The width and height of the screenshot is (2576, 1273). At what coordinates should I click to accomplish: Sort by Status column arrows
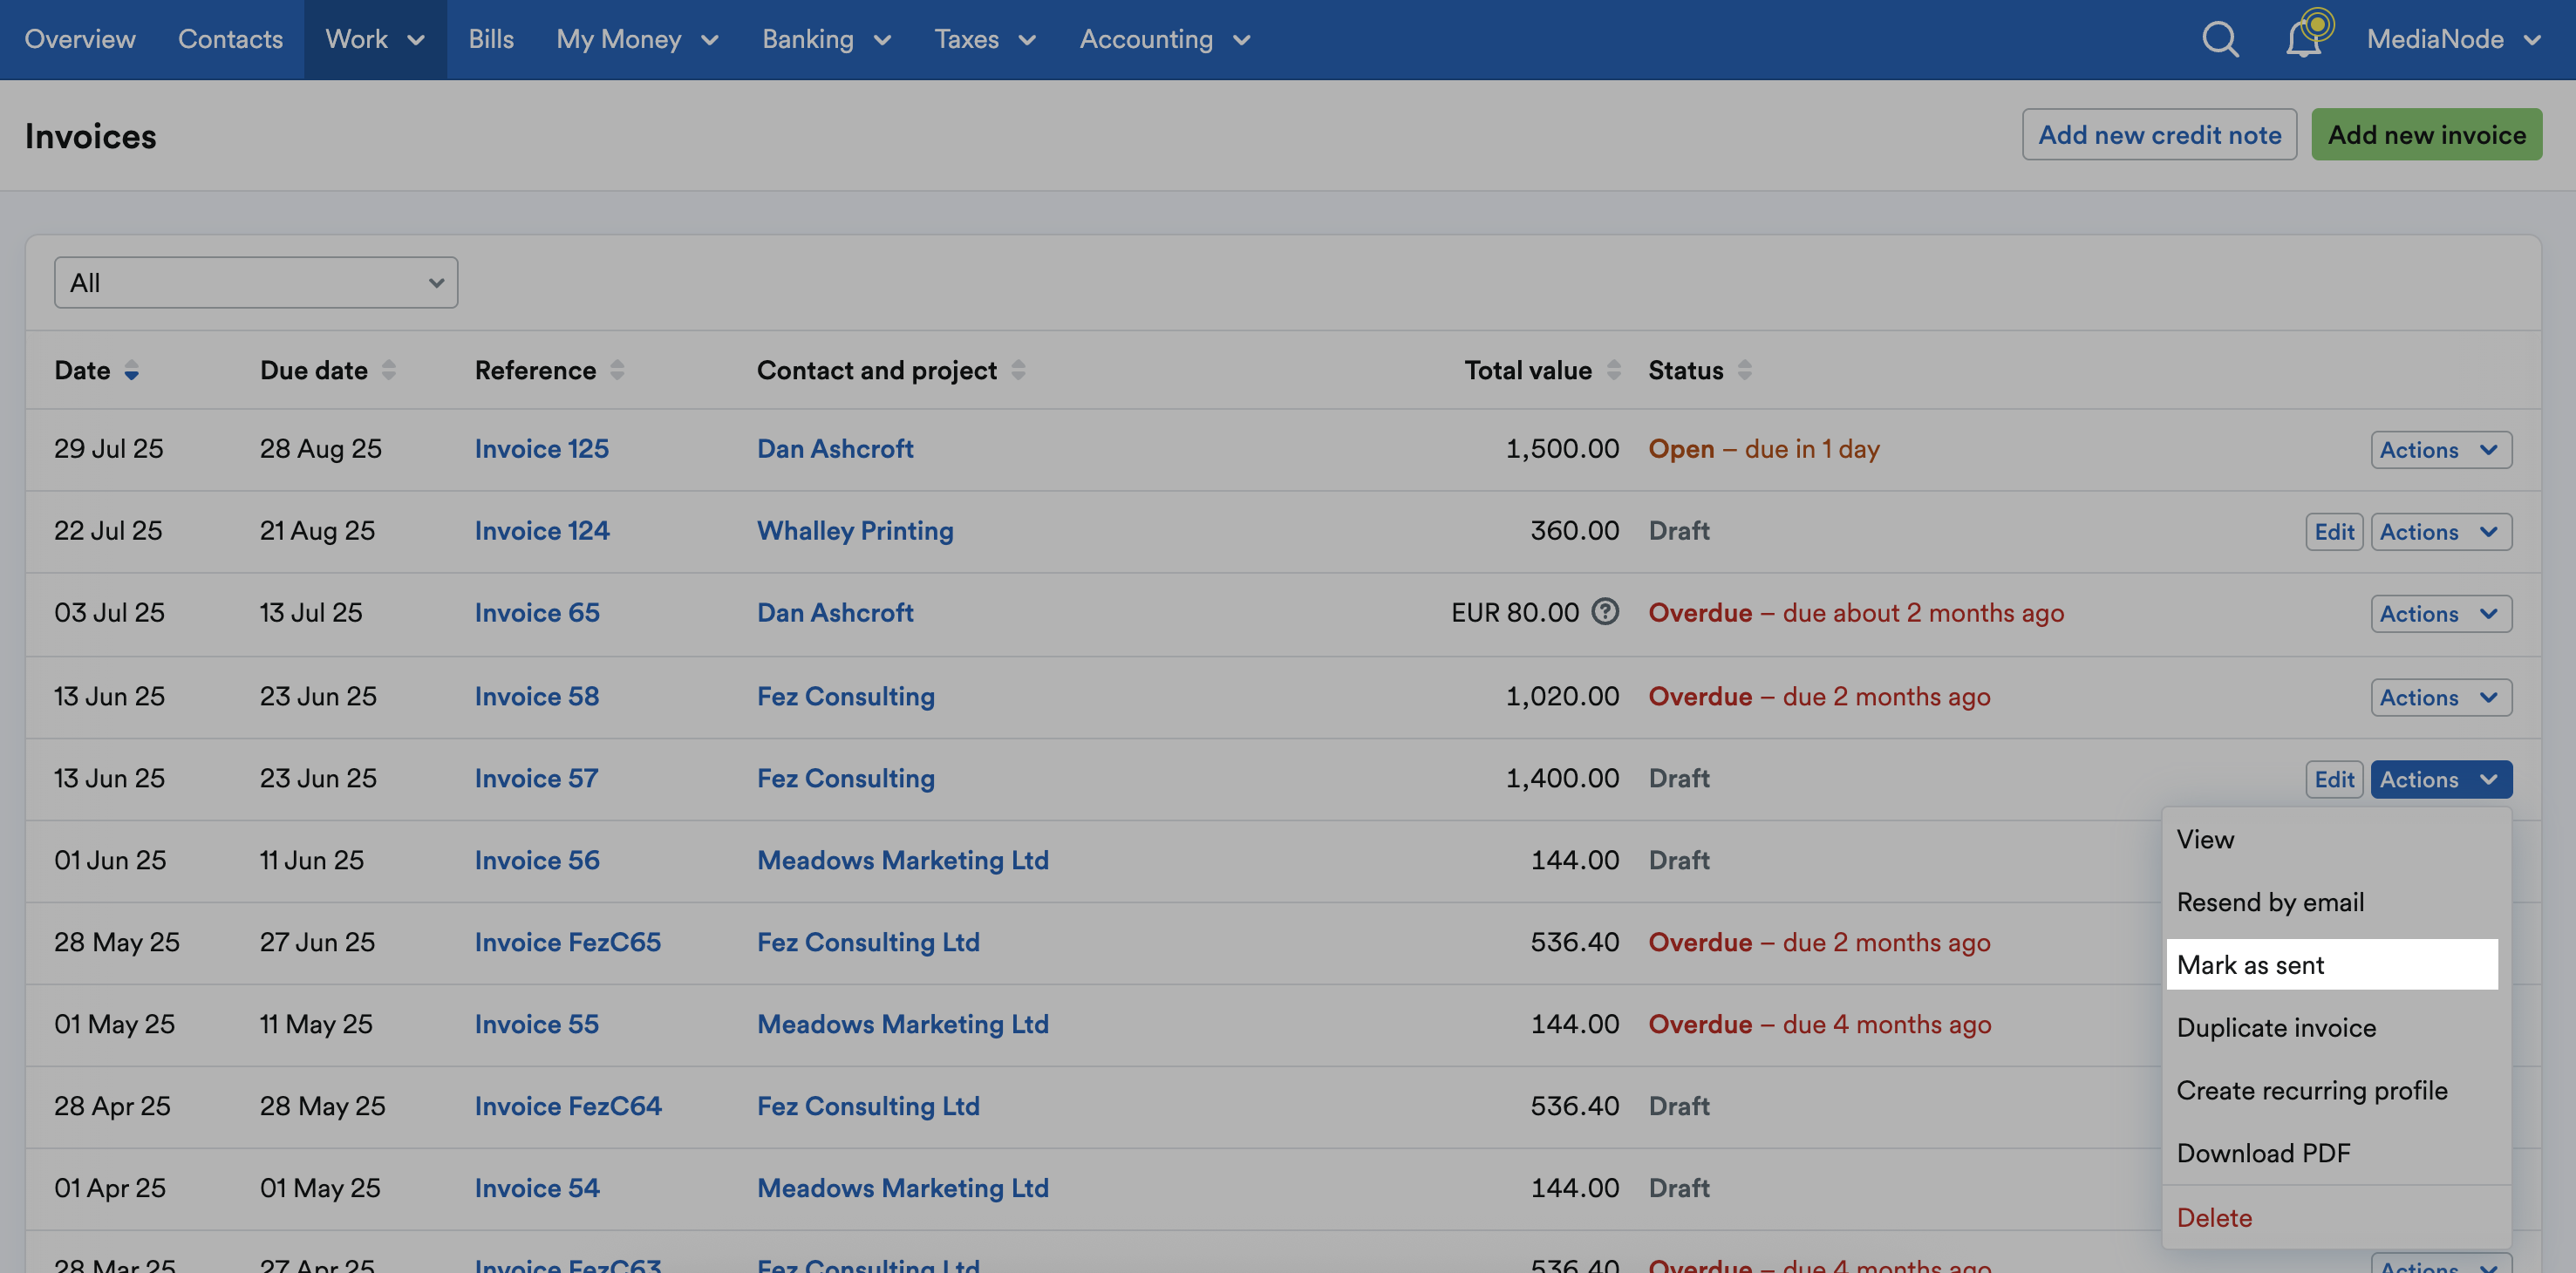(1744, 371)
